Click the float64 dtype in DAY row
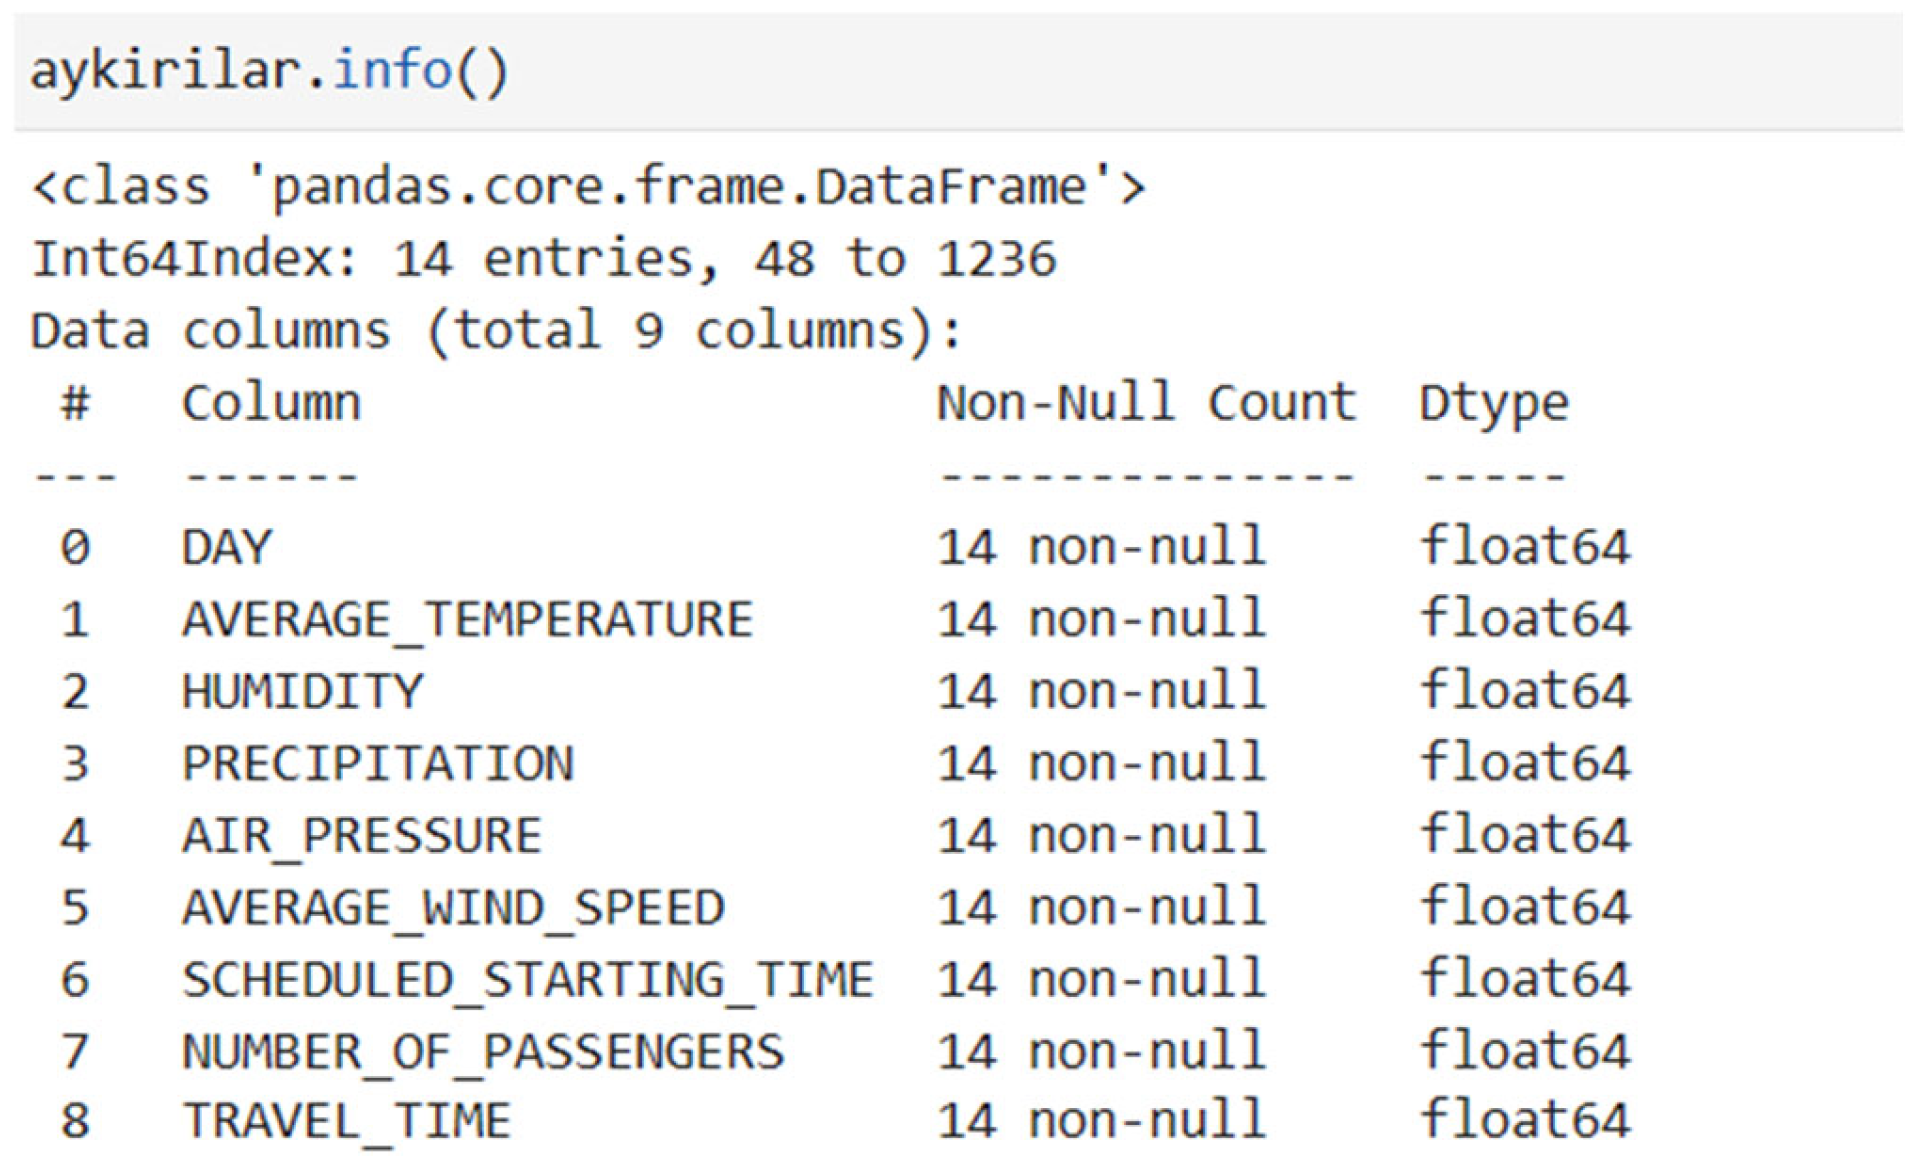 [1525, 547]
